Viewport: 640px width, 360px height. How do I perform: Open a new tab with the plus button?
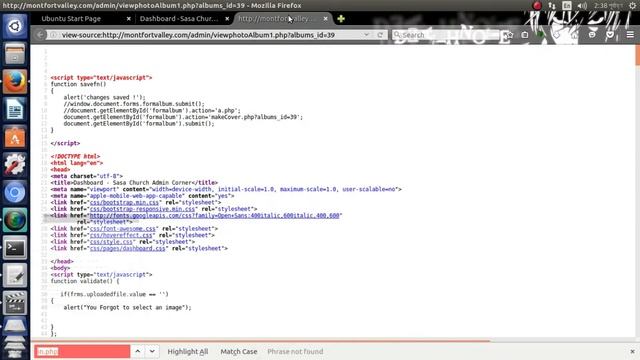341,19
